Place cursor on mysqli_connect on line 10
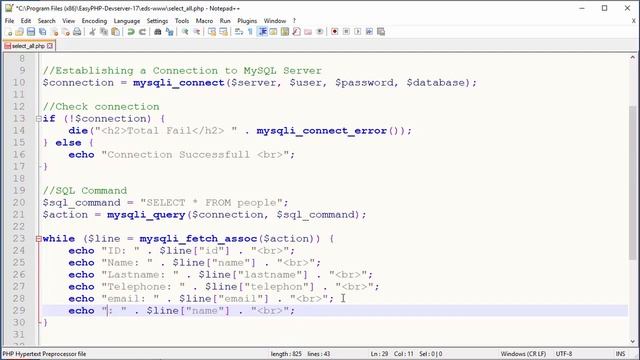640x360 pixels. 179,83
